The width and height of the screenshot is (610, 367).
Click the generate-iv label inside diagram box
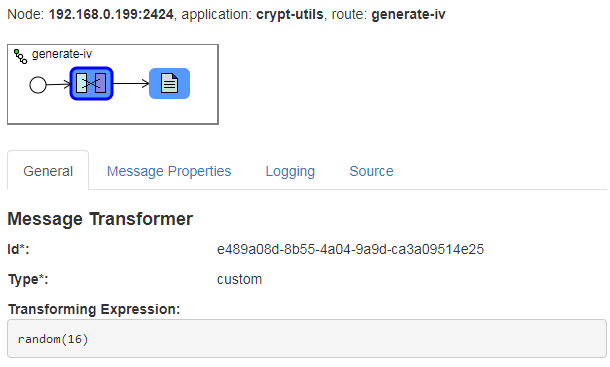point(62,54)
